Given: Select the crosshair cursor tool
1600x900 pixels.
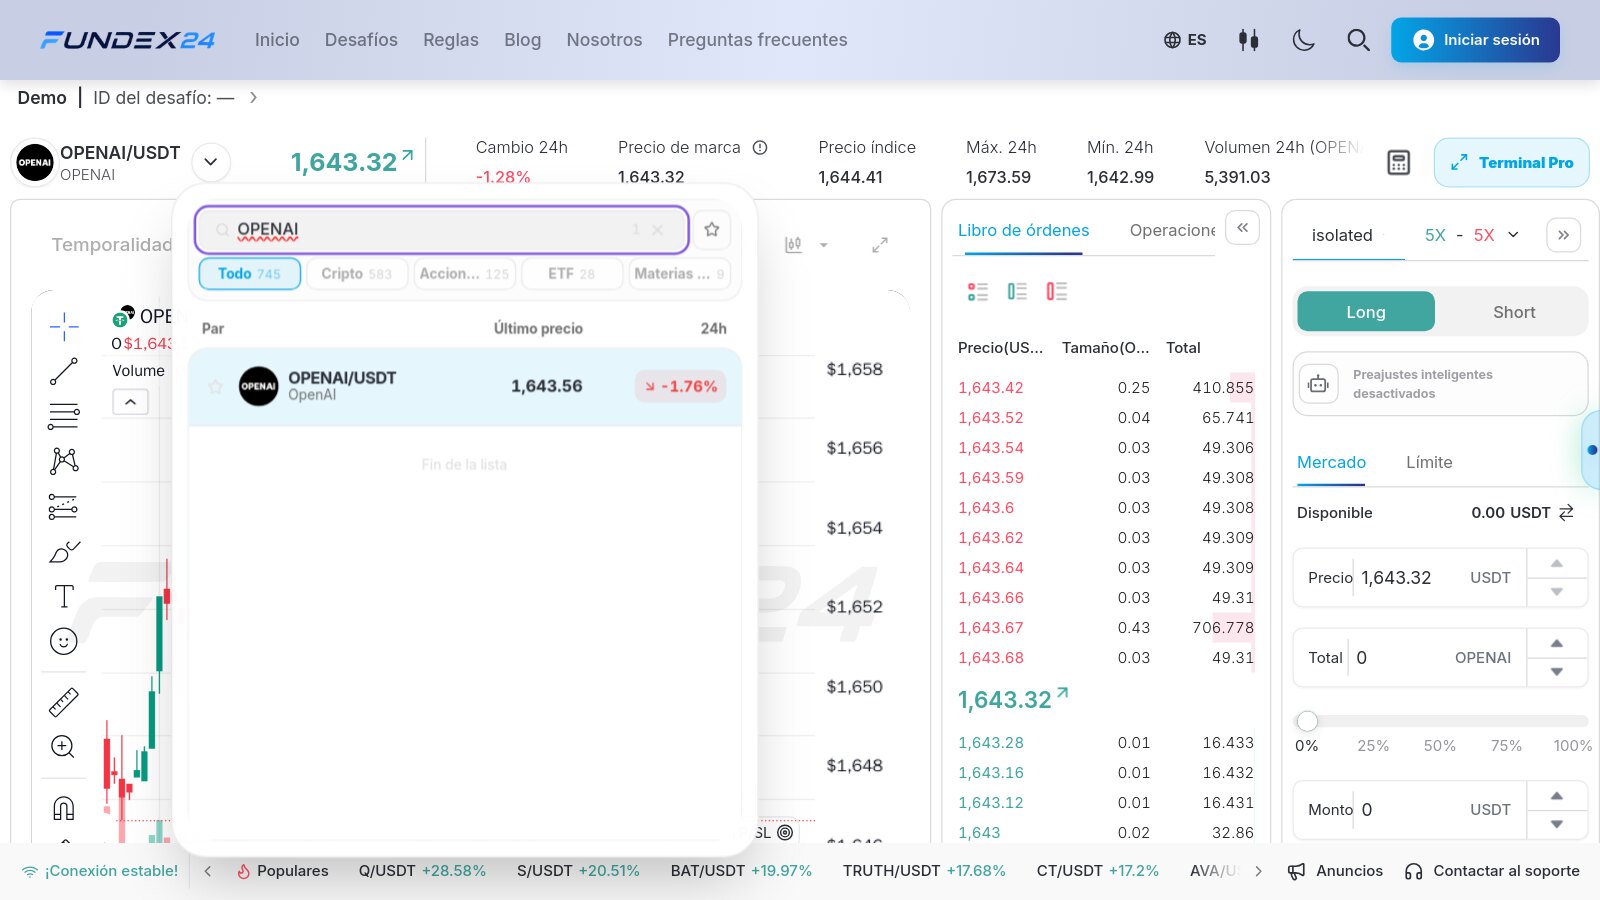Looking at the screenshot, I should (64, 326).
